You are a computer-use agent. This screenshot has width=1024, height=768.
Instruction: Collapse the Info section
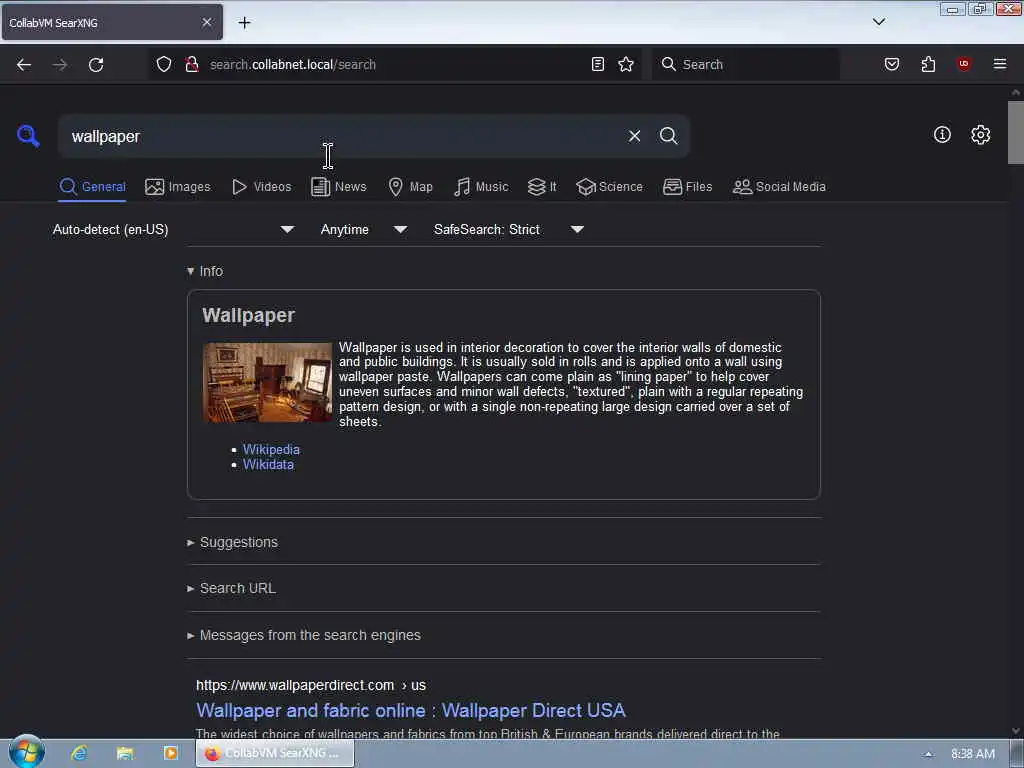click(x=205, y=271)
